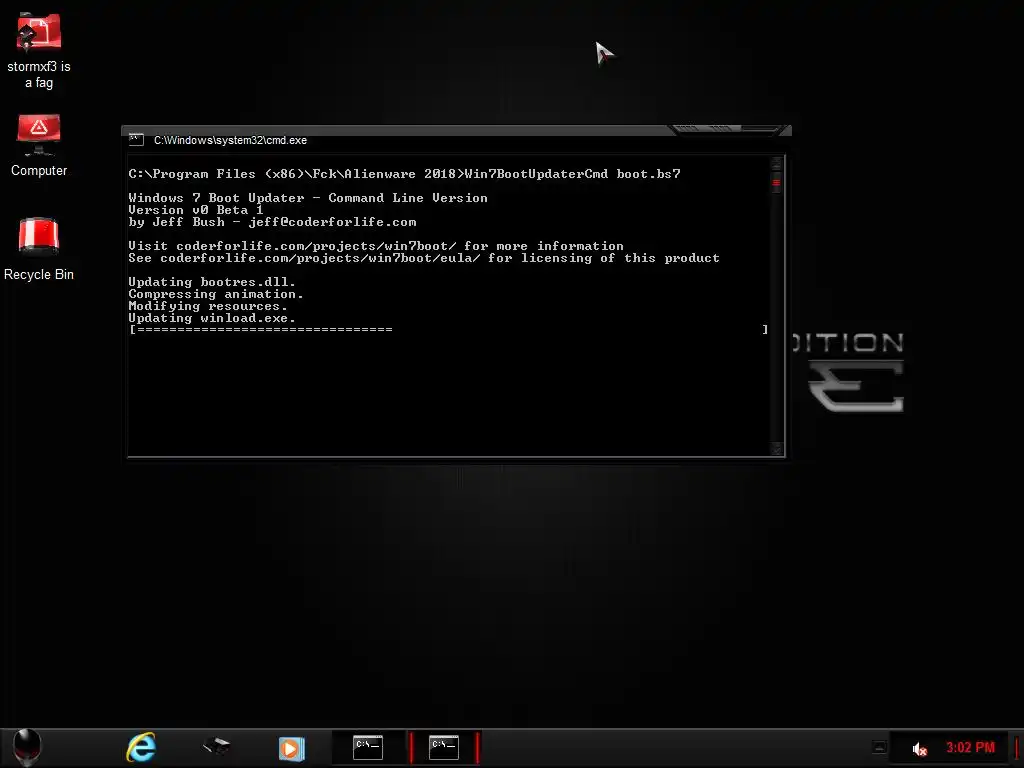Viewport: 1024px width, 768px height.
Task: Click the cmd window vertical scrollbar thumb
Action: point(776,182)
